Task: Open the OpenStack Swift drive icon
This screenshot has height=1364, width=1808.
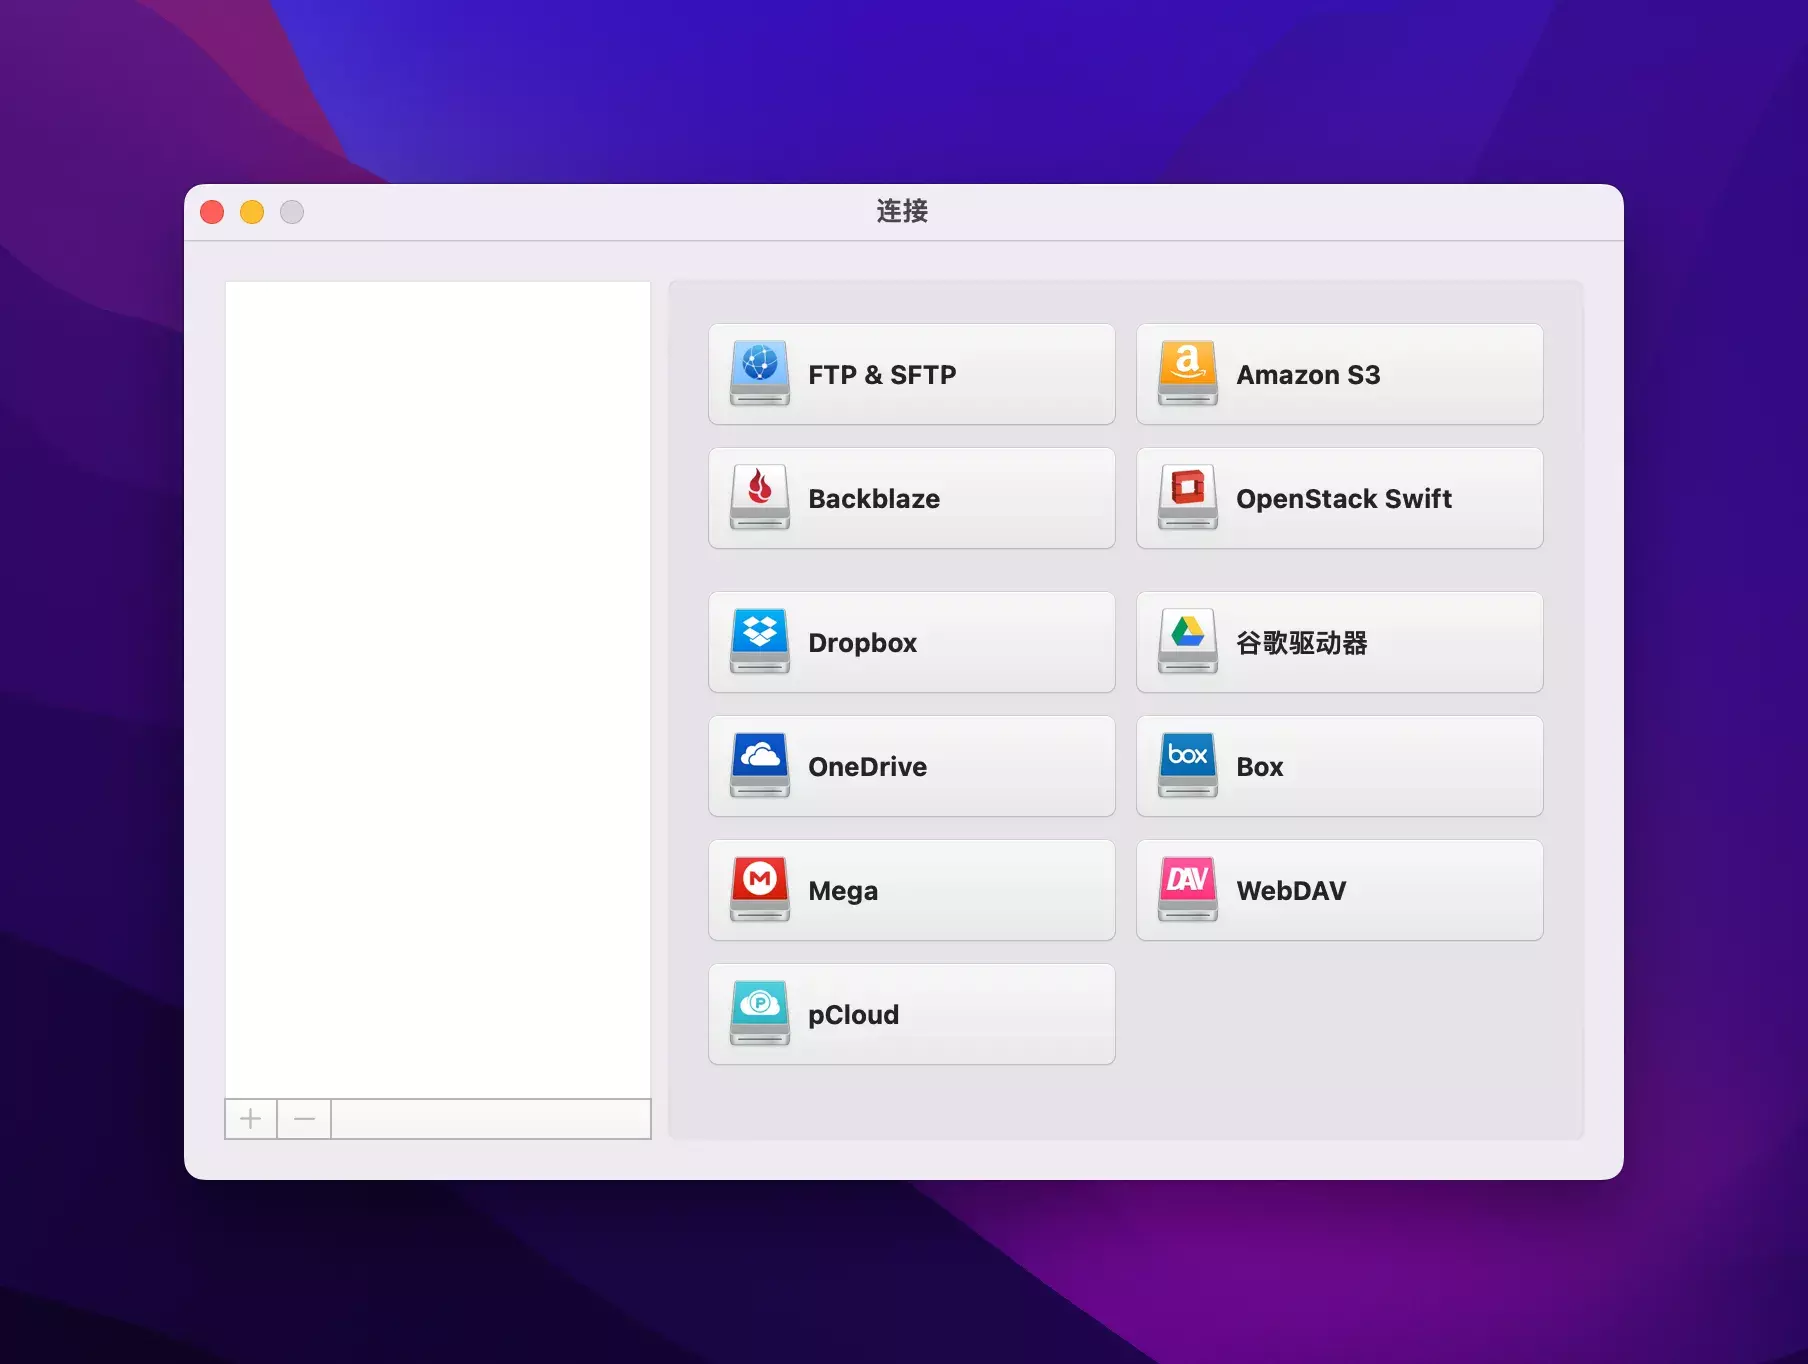Action: pos(1188,497)
